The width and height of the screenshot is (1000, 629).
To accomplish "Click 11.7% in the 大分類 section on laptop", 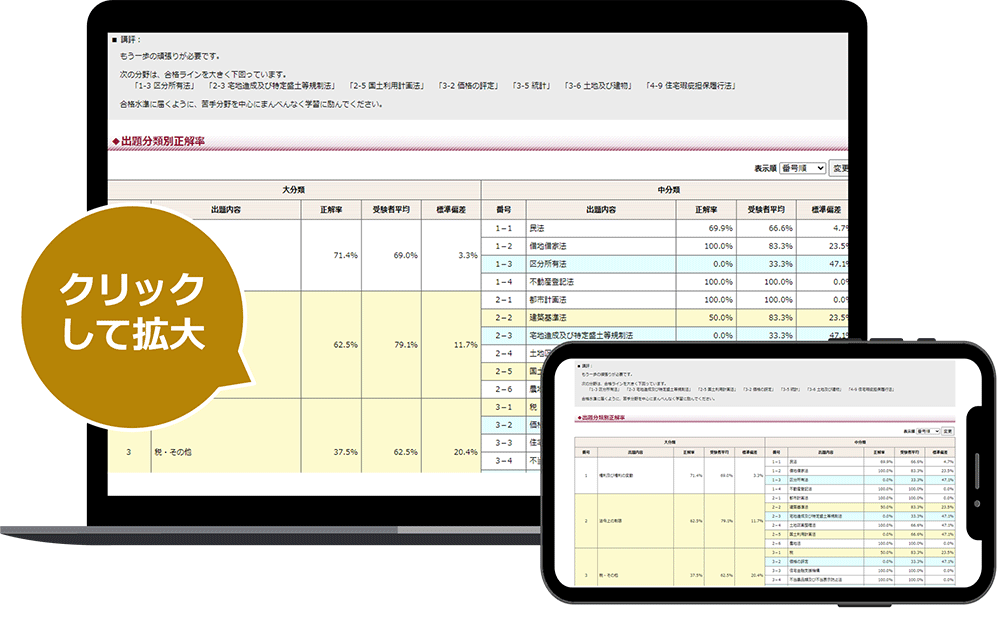I will (x=466, y=344).
